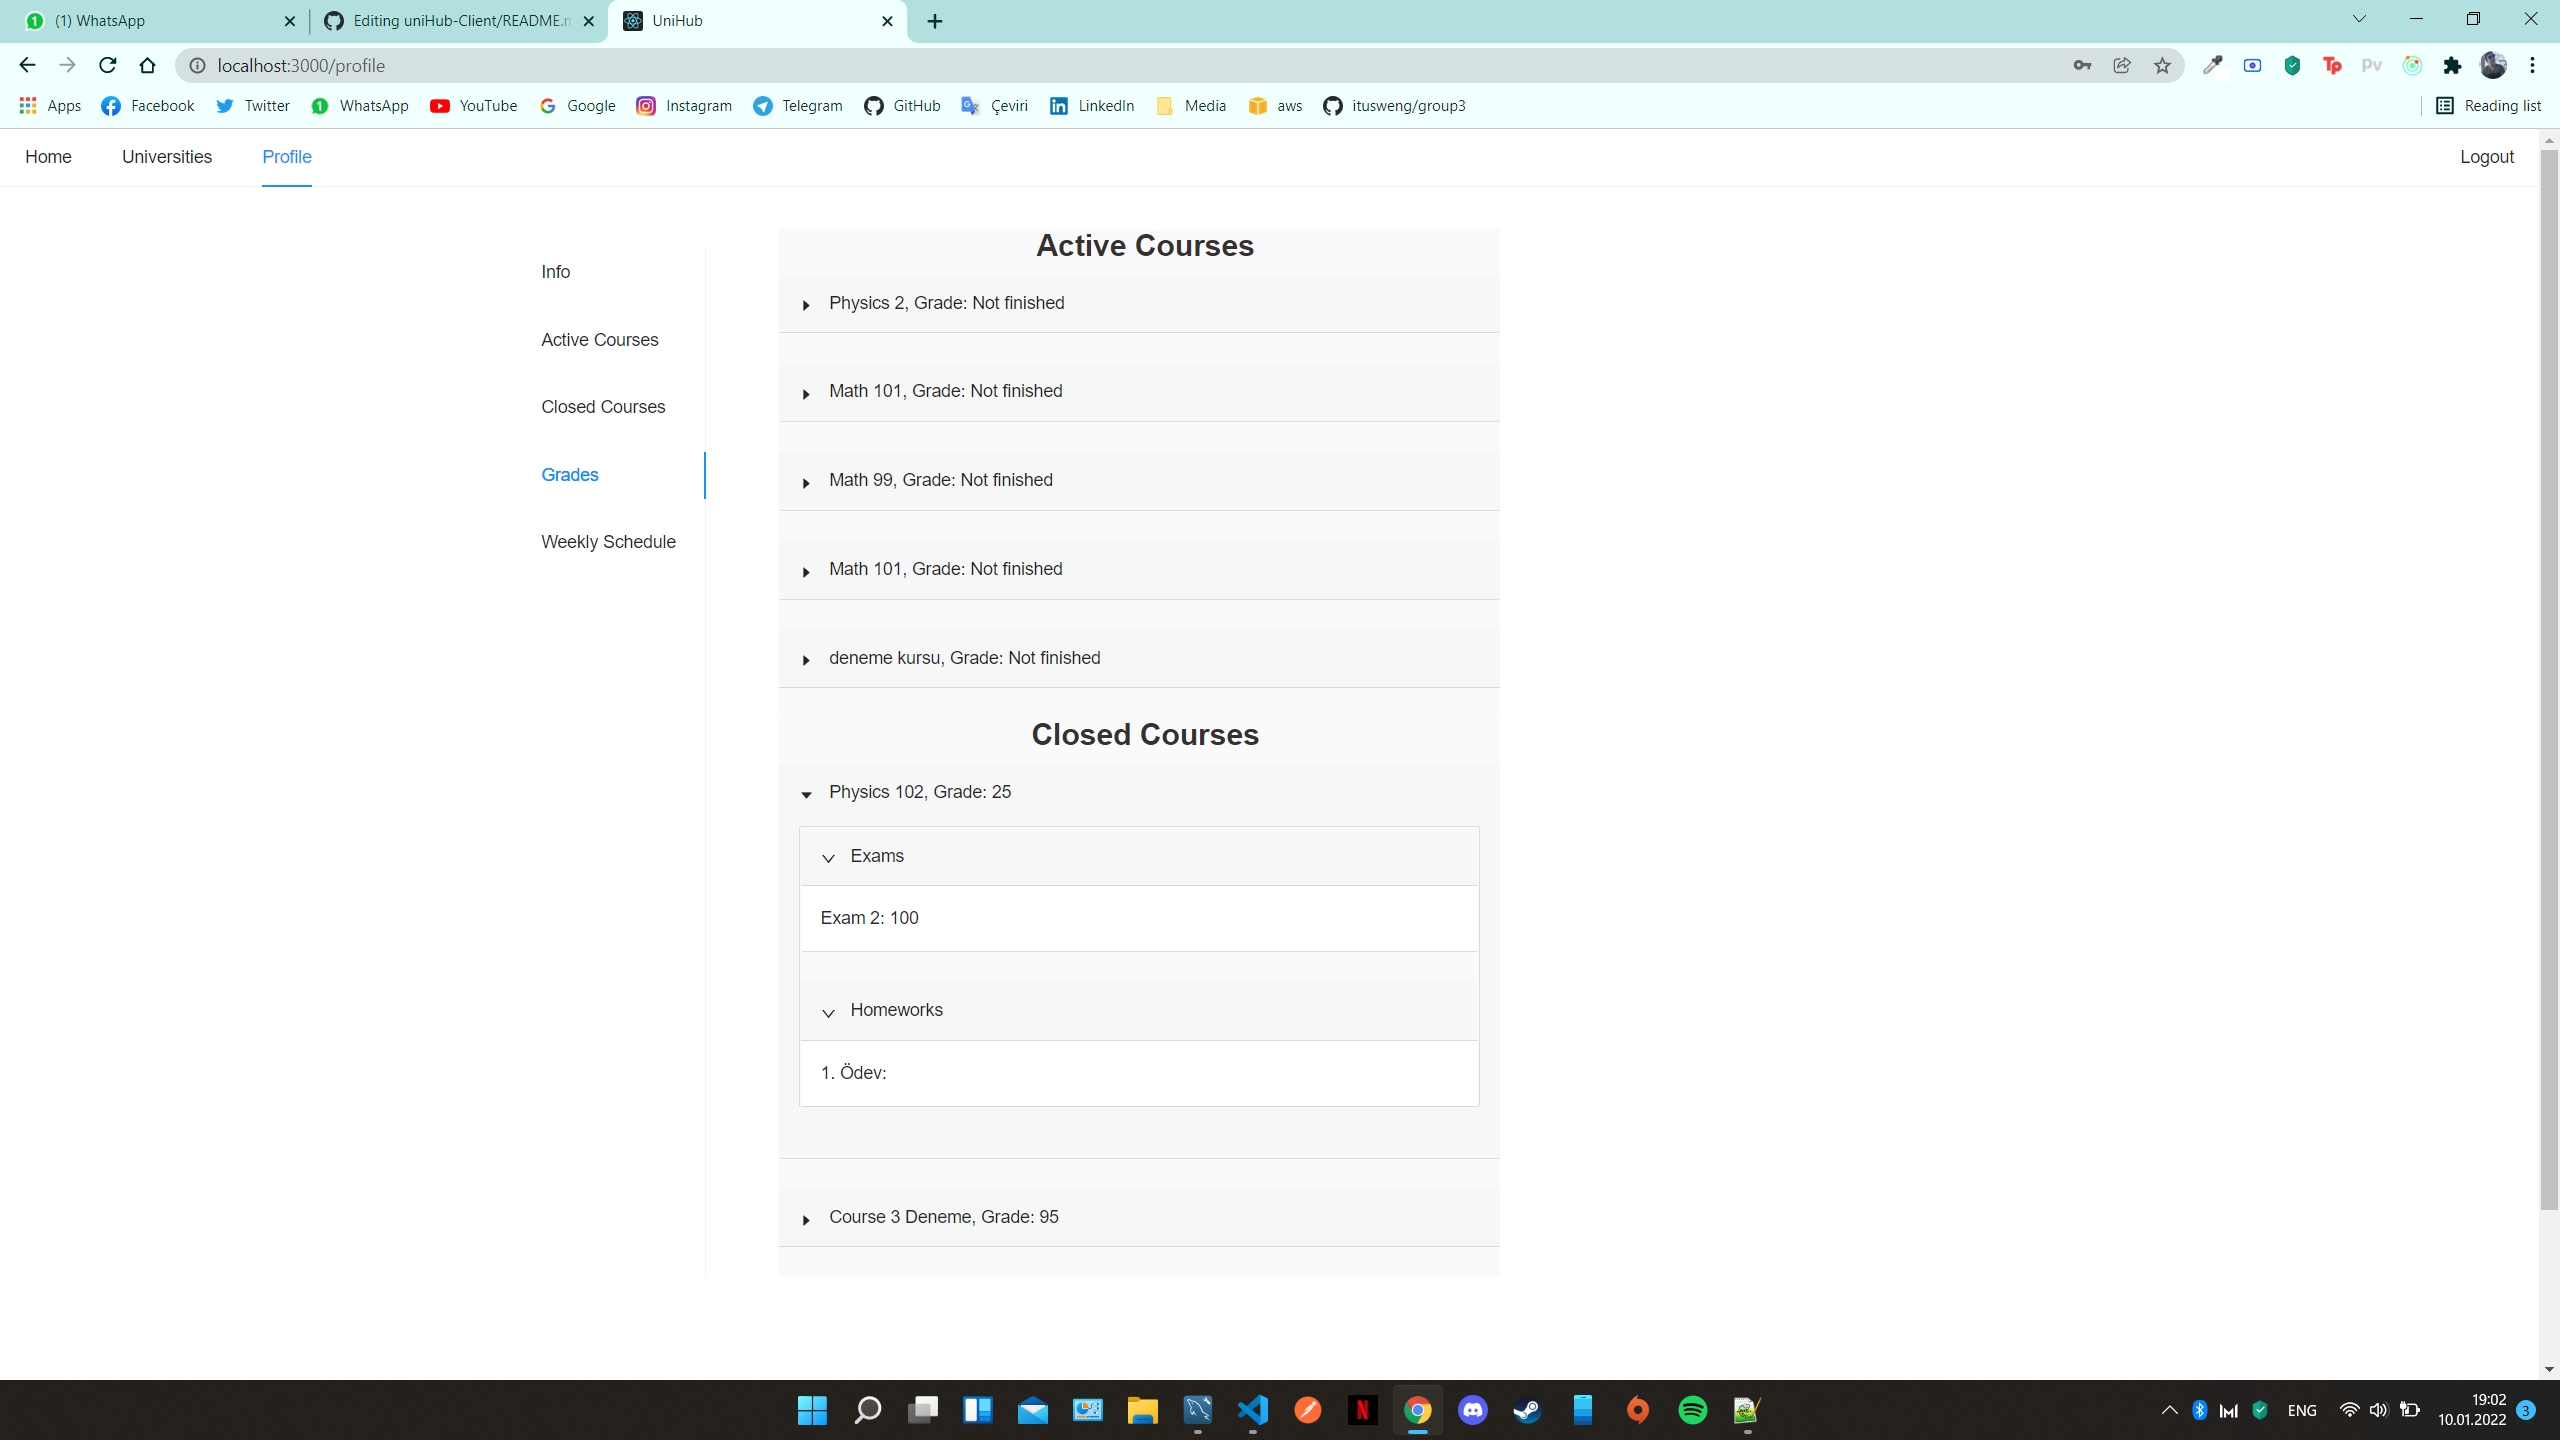Click the Logout link
Viewport: 2560px width, 1440px height.
click(2487, 157)
